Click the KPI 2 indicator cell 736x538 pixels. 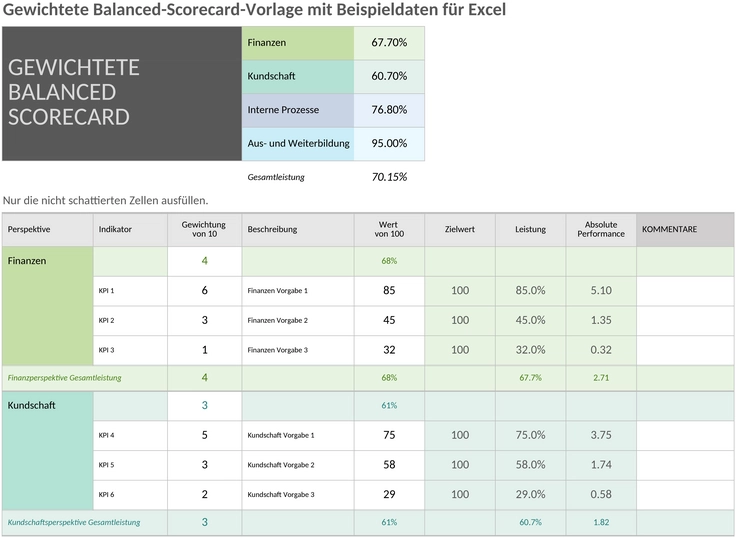click(x=130, y=321)
